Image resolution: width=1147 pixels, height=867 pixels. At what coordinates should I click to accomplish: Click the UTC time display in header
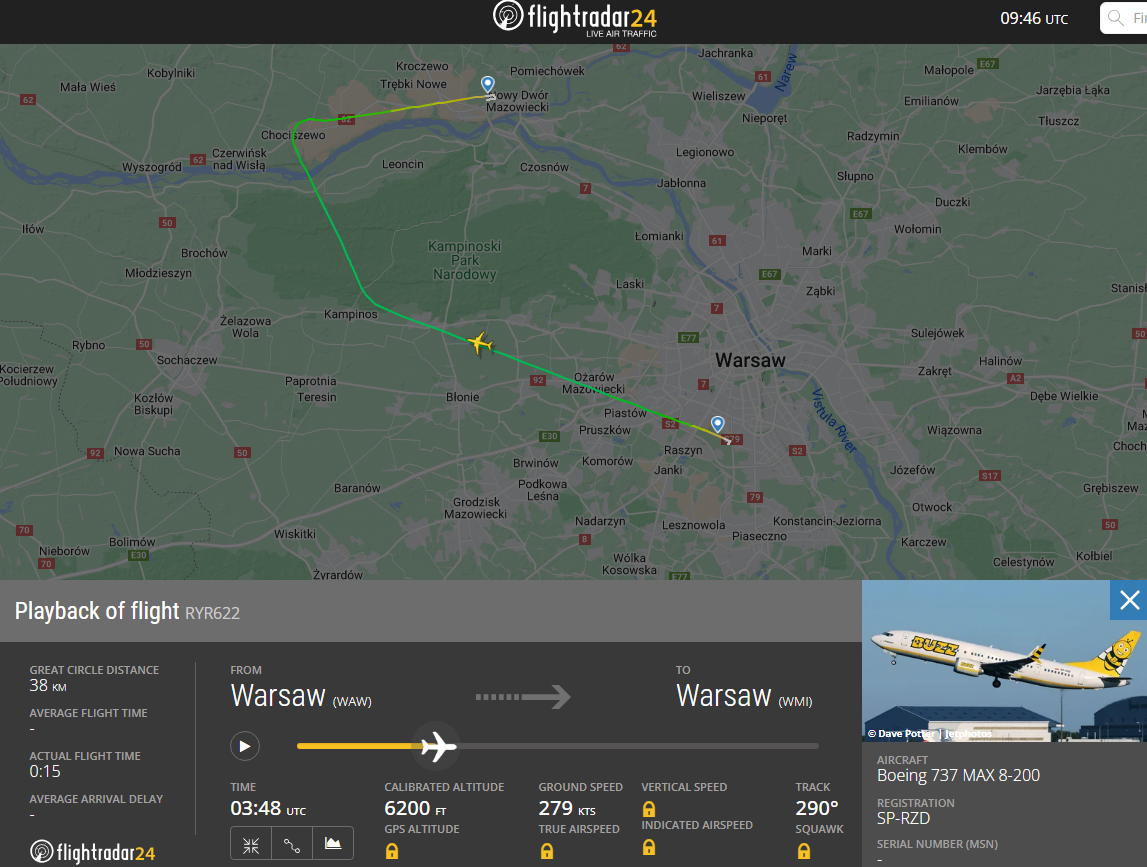[x=1034, y=19]
